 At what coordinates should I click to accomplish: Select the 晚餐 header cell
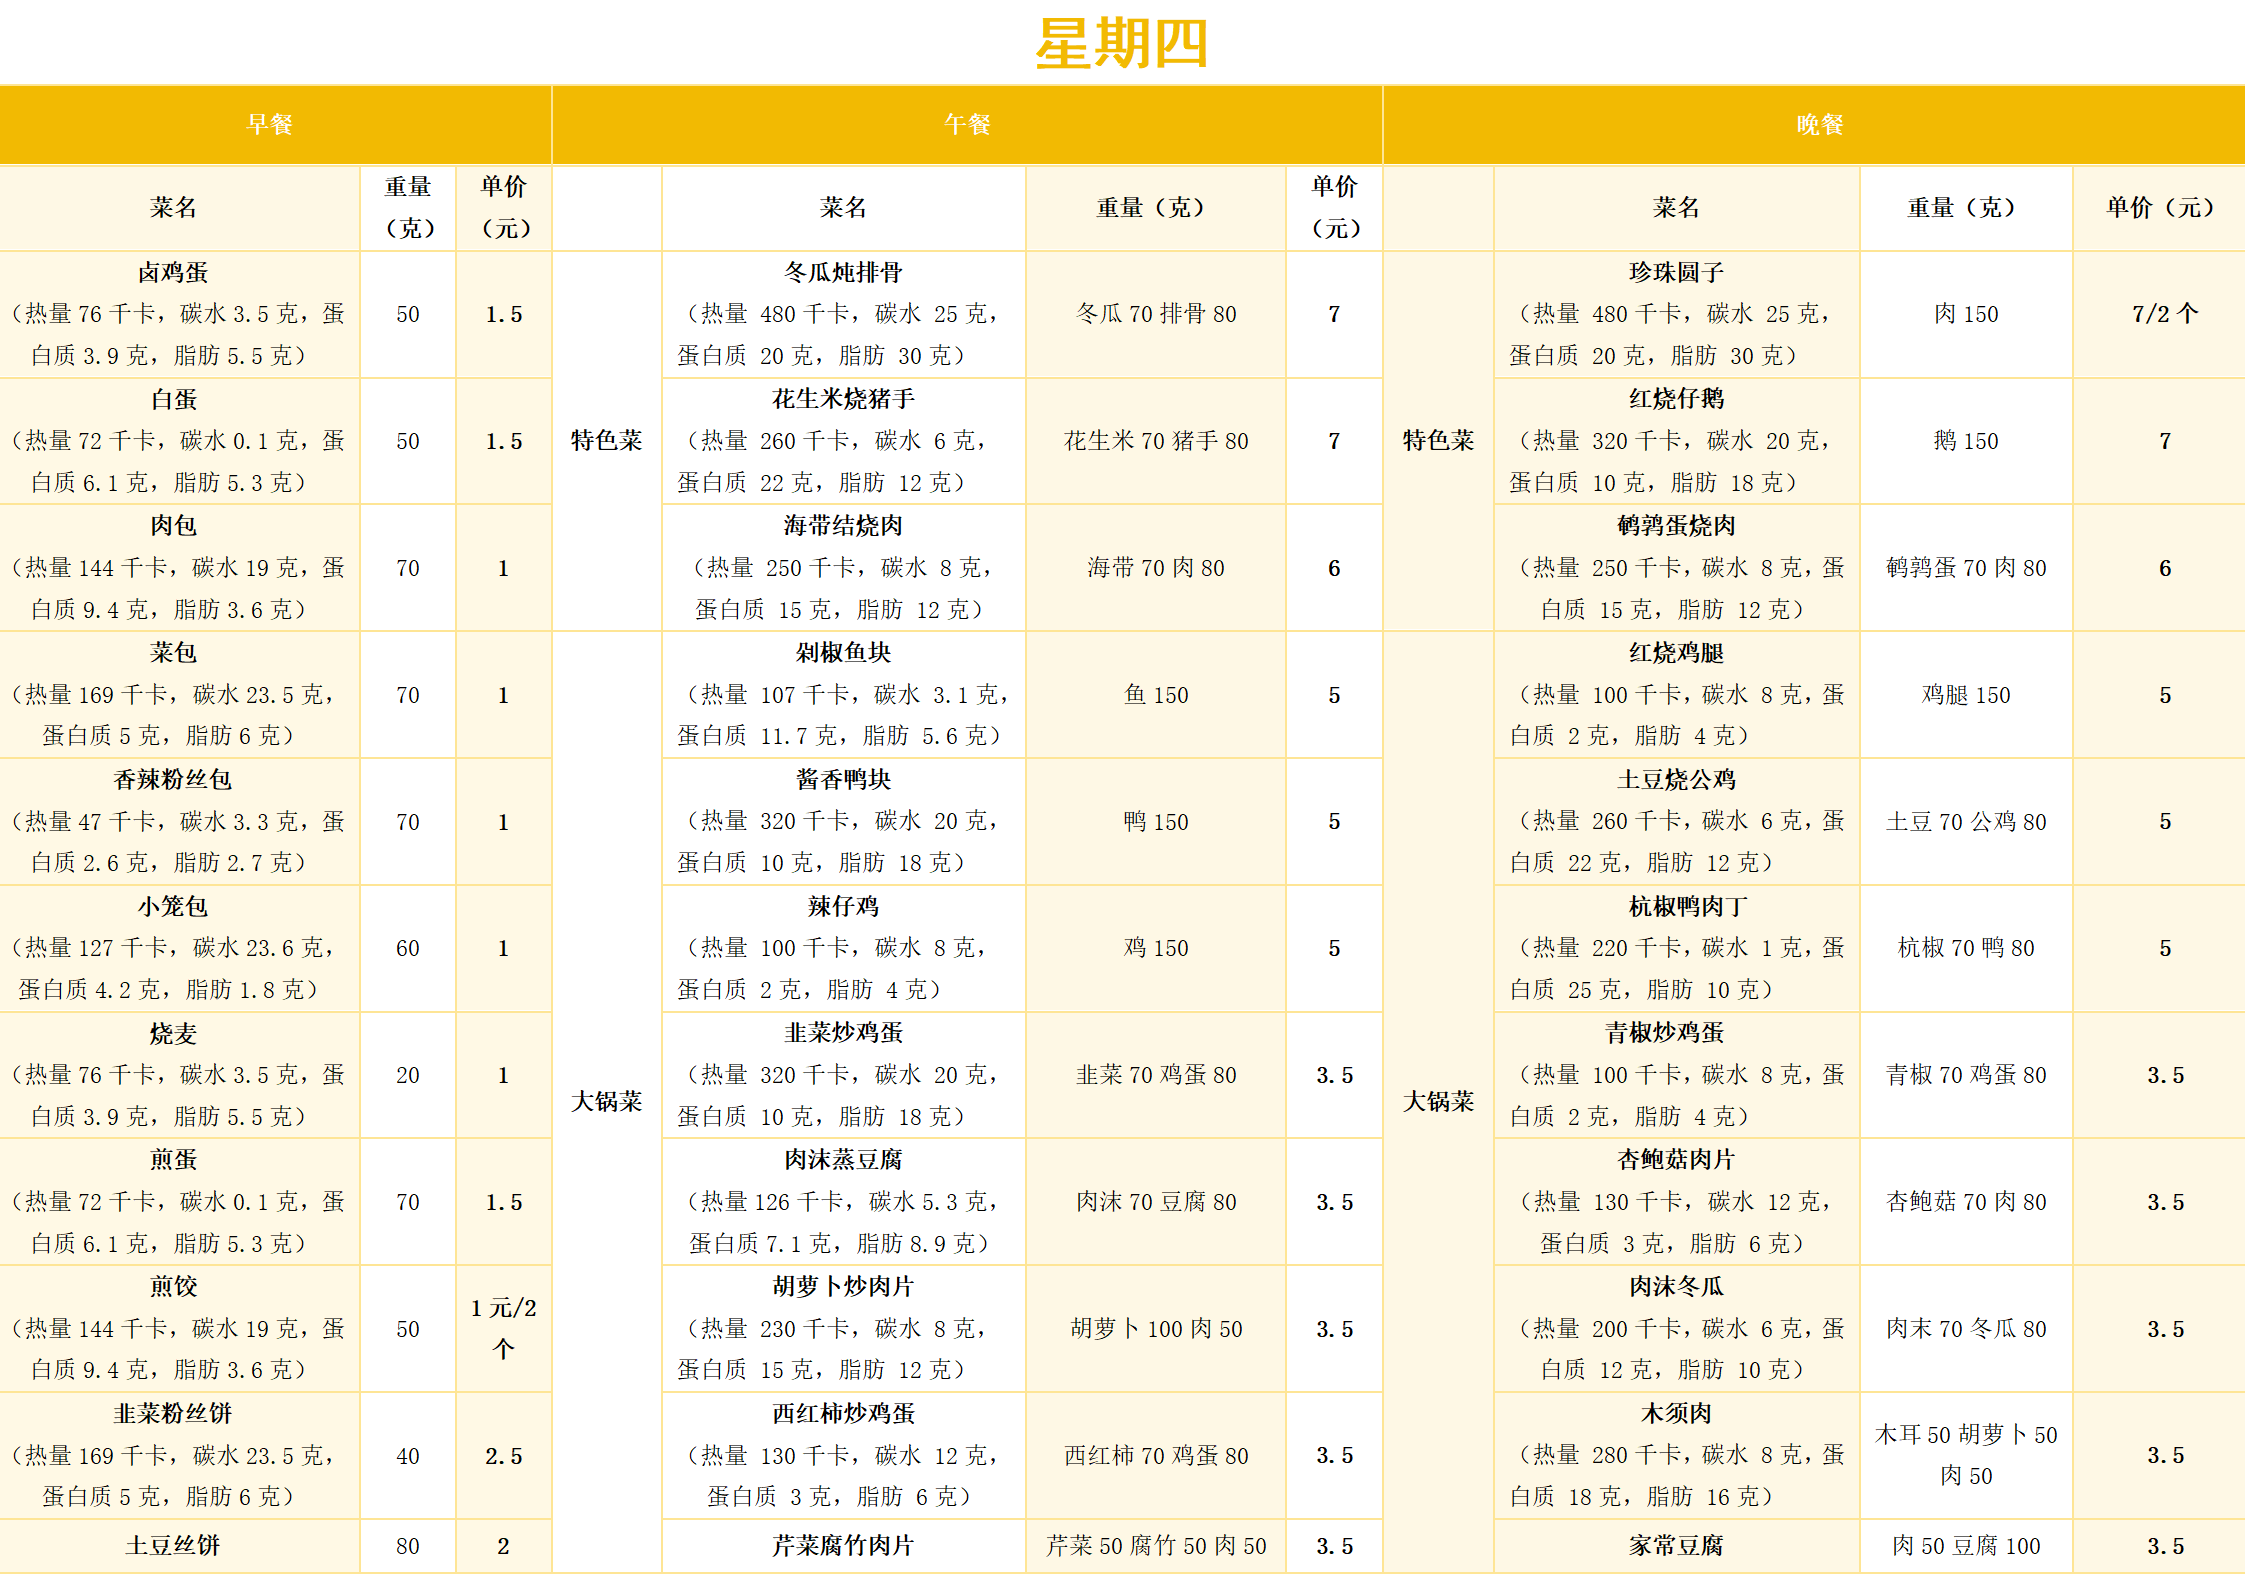pyautogui.click(x=1818, y=125)
